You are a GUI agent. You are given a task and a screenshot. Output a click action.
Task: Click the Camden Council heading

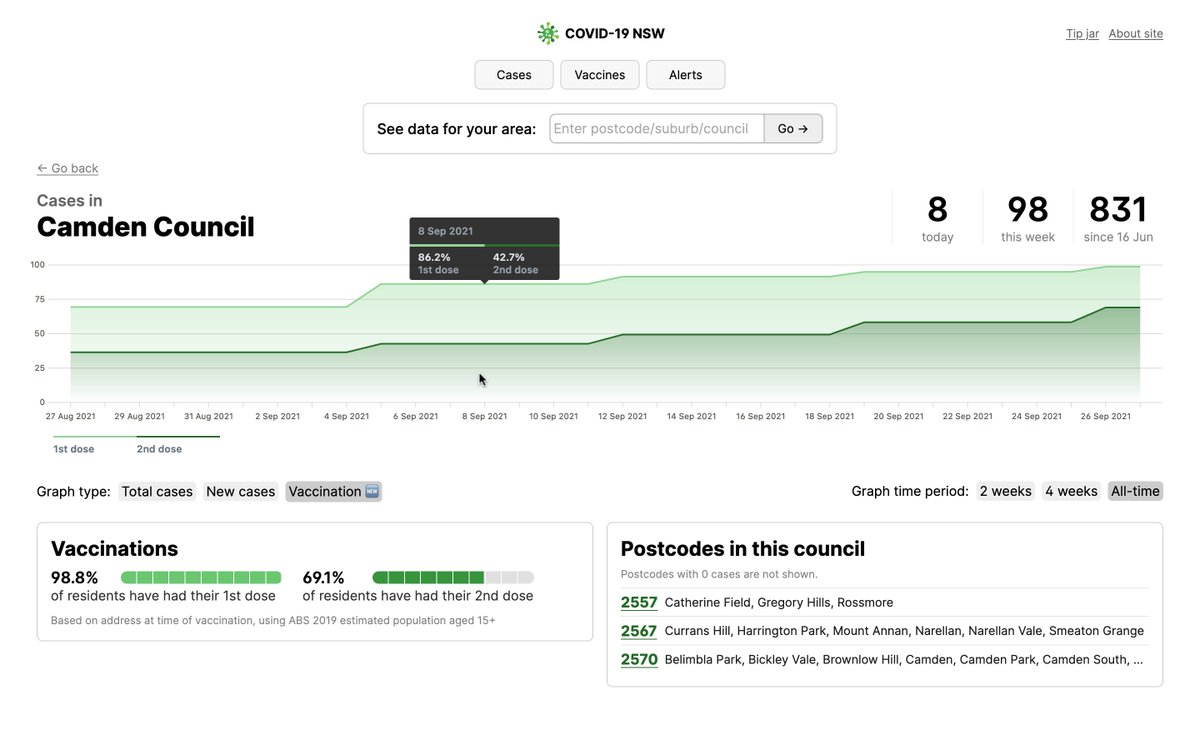146,227
